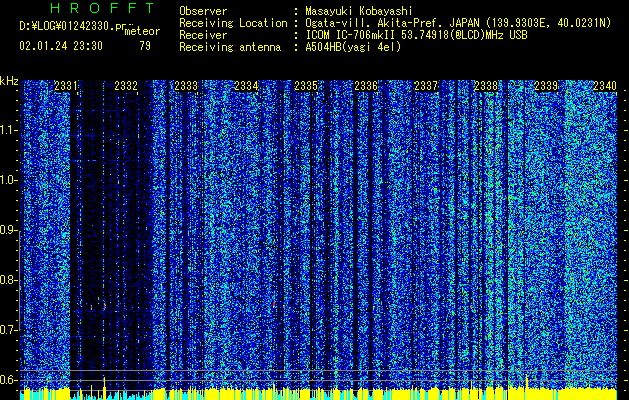Click the 2340 time marker
The width and height of the screenshot is (629, 400).
[x=605, y=86]
